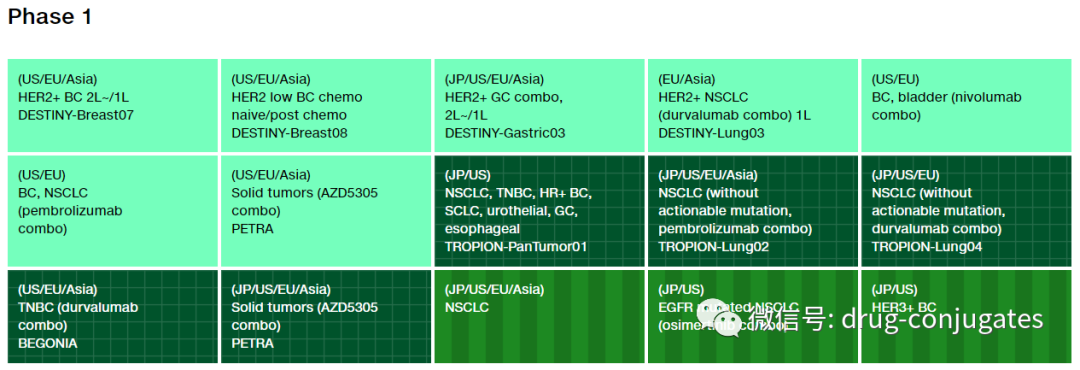
Task: Click the DESTINY-Lung03 durvalumab combo cell
Action: [753, 105]
